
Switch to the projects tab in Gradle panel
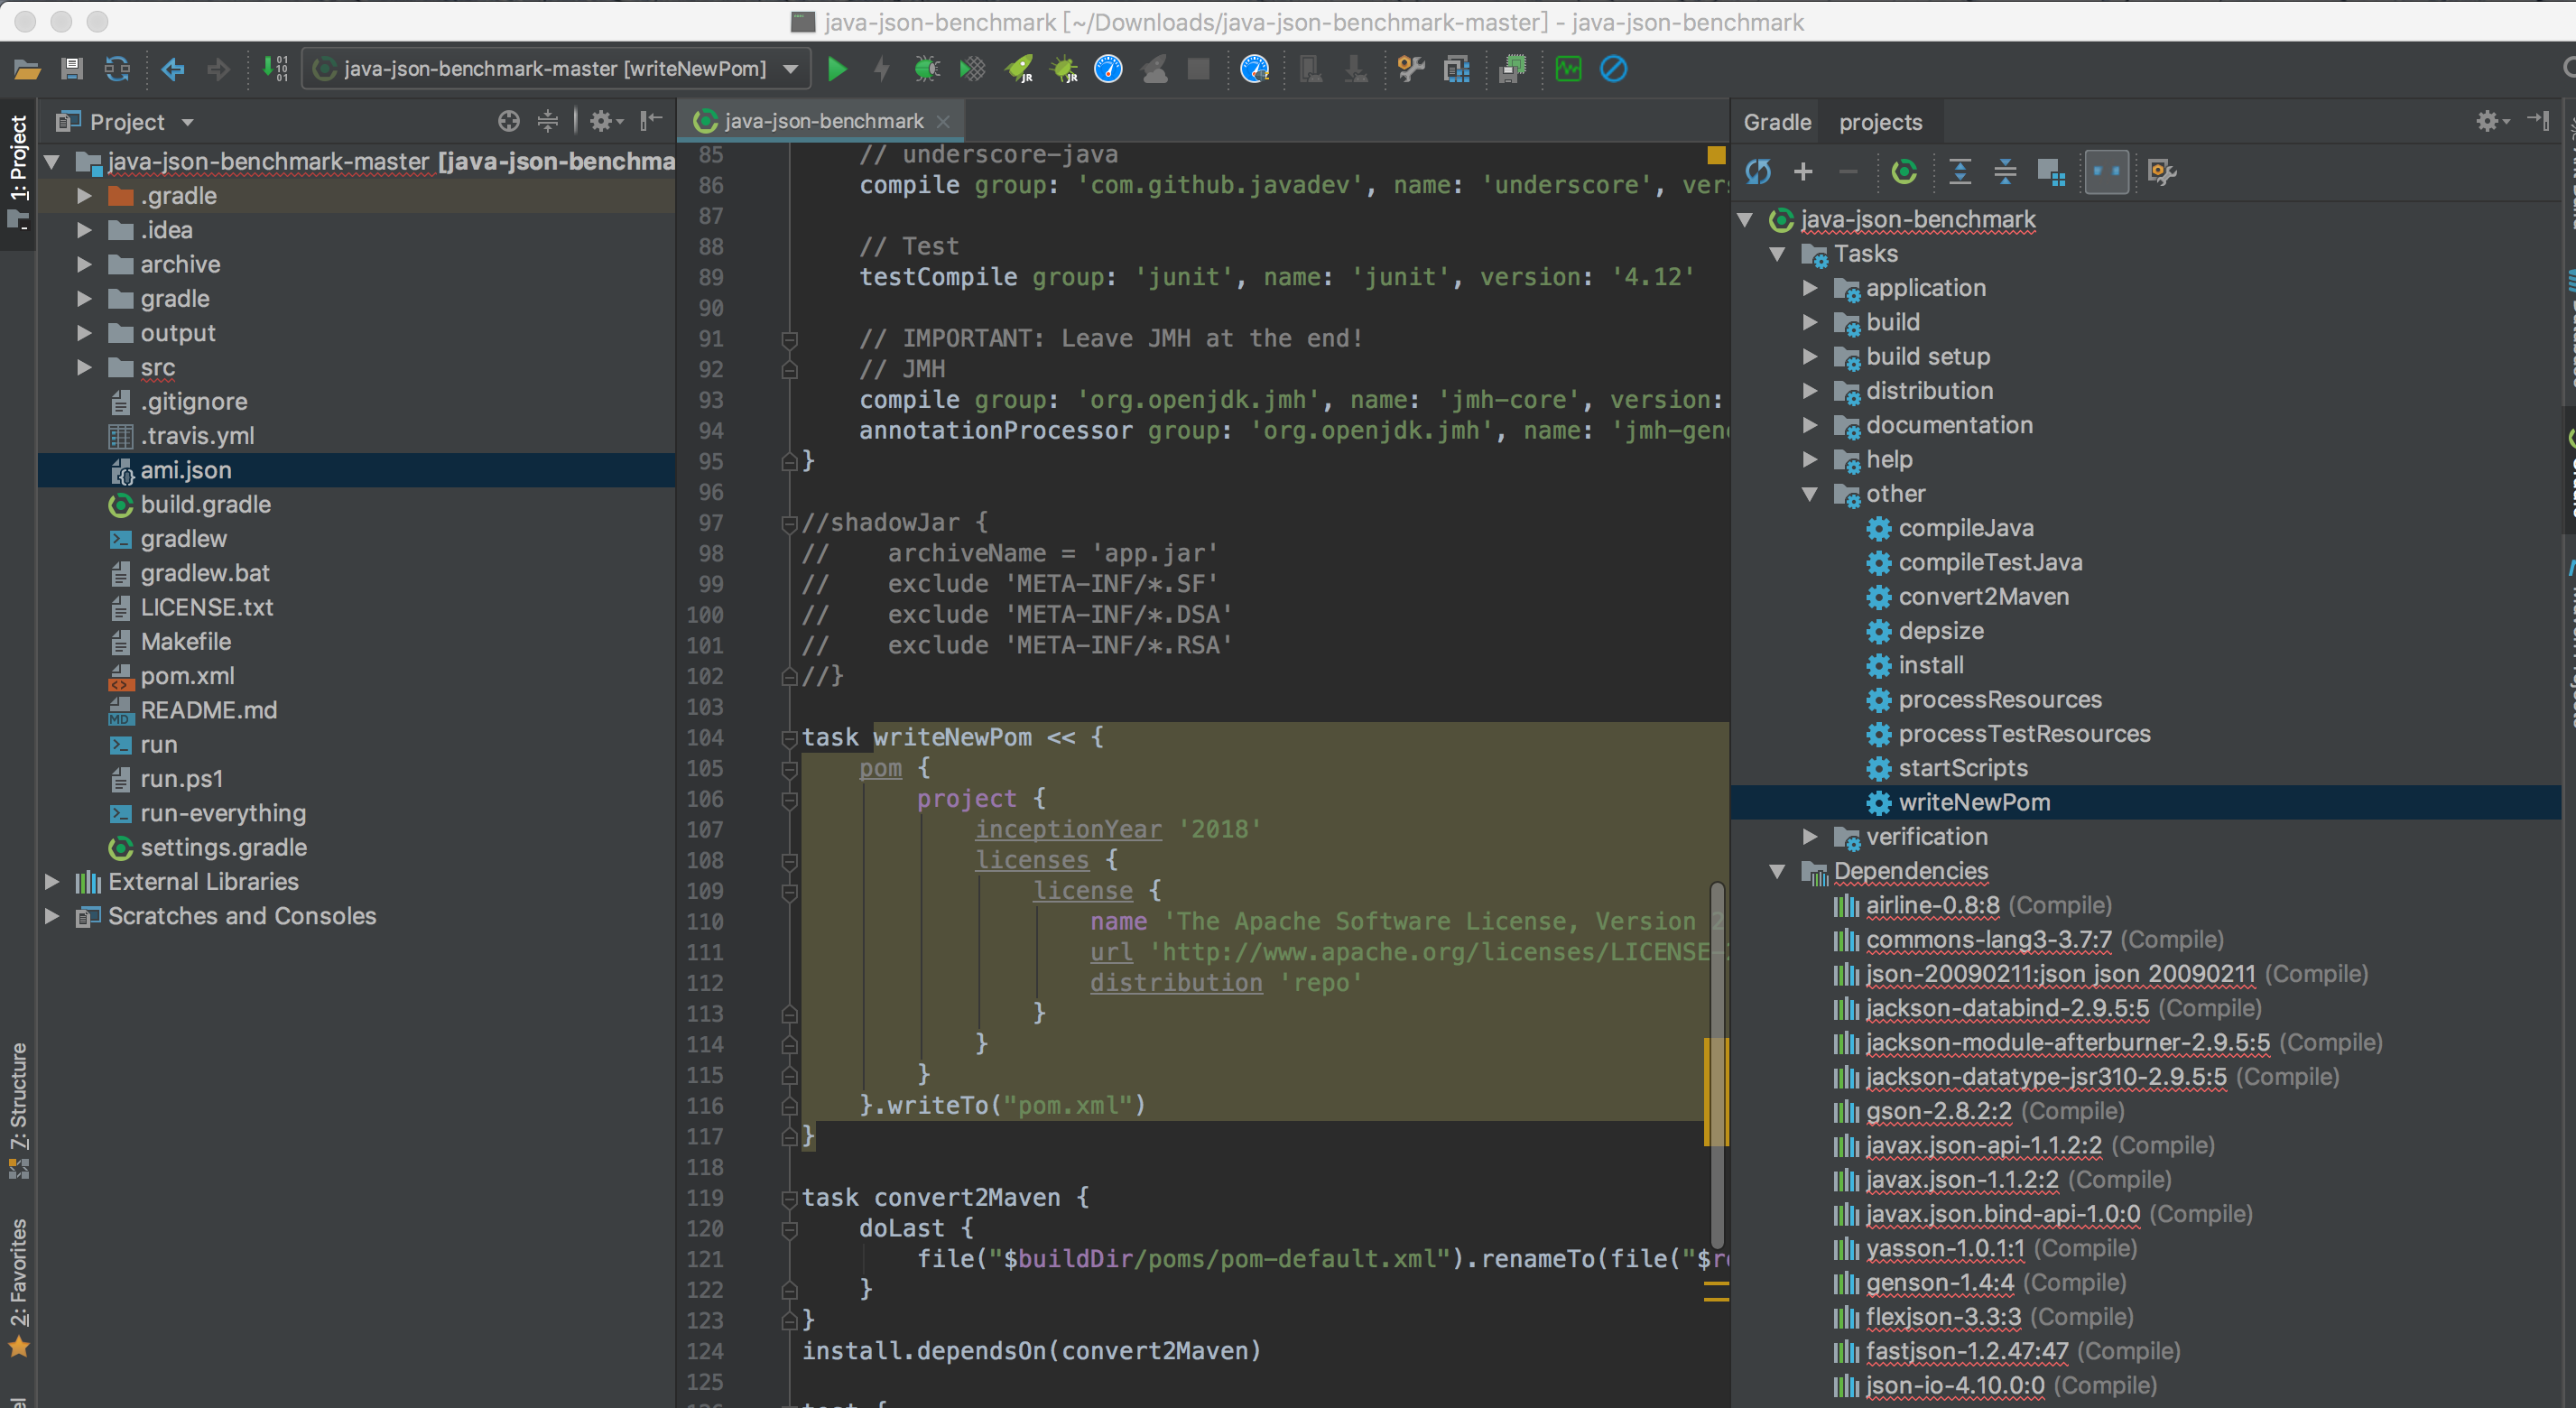click(x=1880, y=121)
